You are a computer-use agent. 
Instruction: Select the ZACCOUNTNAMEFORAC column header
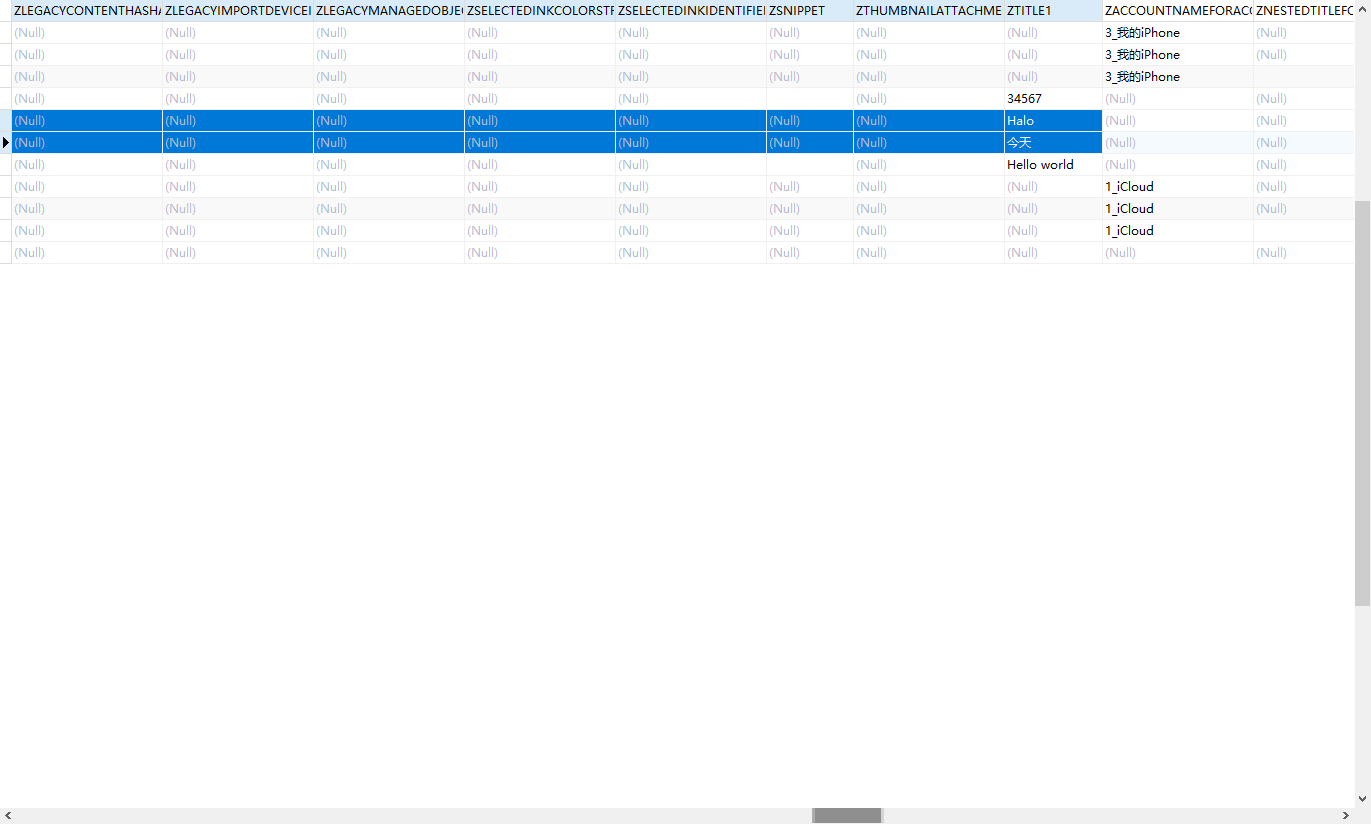pos(1177,11)
